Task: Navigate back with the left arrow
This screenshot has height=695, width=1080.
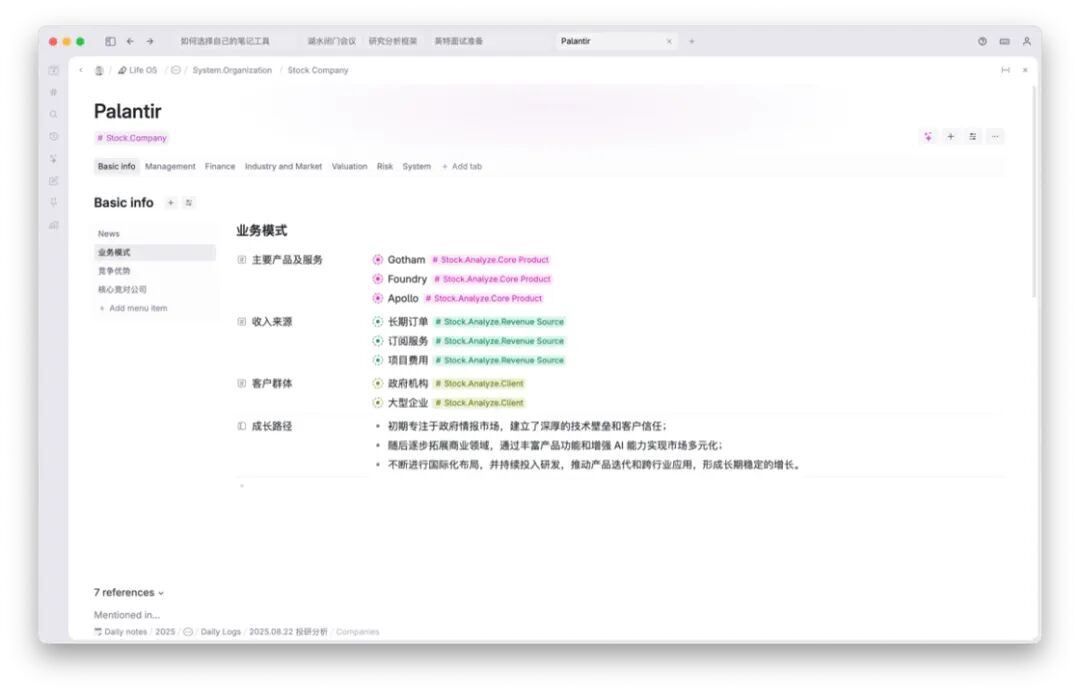Action: click(130, 41)
